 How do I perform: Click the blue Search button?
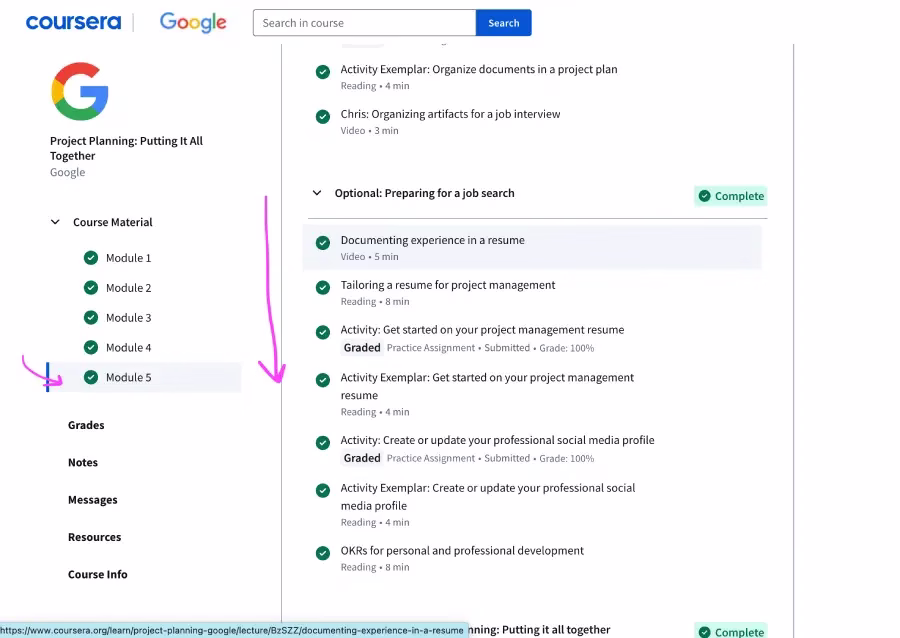pos(503,23)
